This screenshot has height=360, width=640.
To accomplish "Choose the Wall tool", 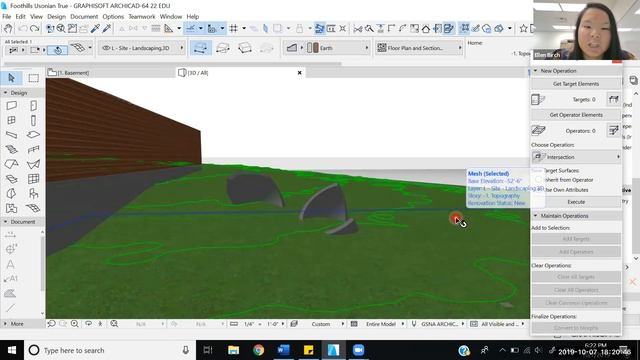I will click(x=11, y=106).
